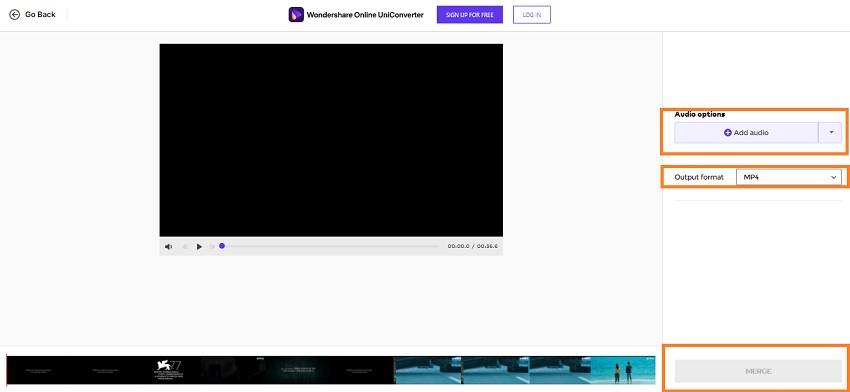Click the black video preview area
Viewport: 850px width, 392px height.
(x=331, y=140)
